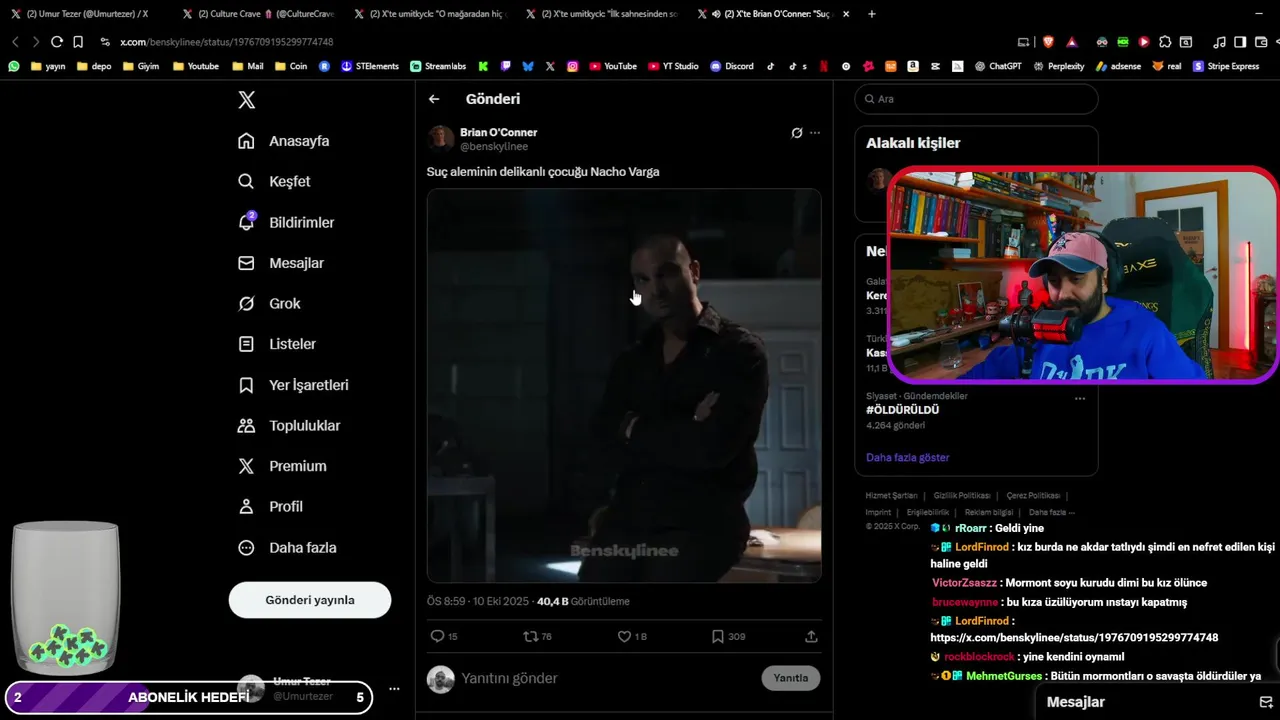Open Gizlilik Politikası footer link
1280x720 pixels.
pos(962,496)
